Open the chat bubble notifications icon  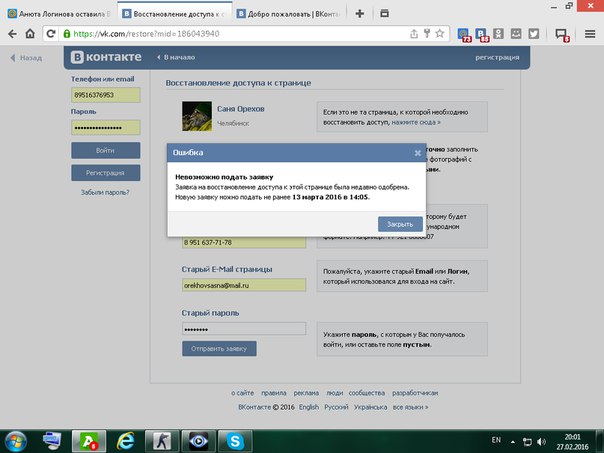[x=562, y=35]
